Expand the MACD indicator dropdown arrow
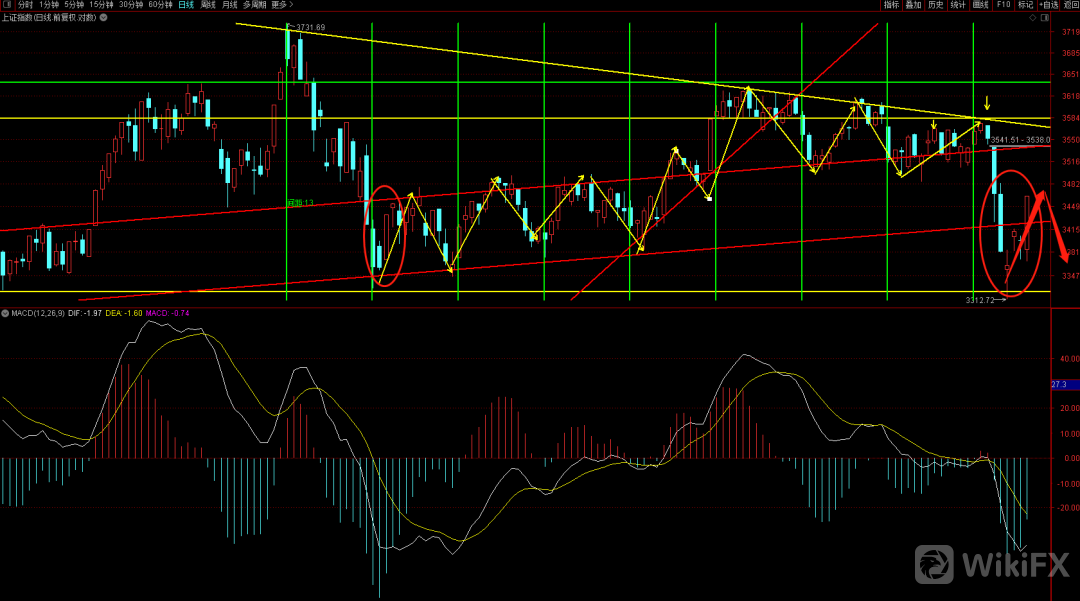 click(5, 313)
